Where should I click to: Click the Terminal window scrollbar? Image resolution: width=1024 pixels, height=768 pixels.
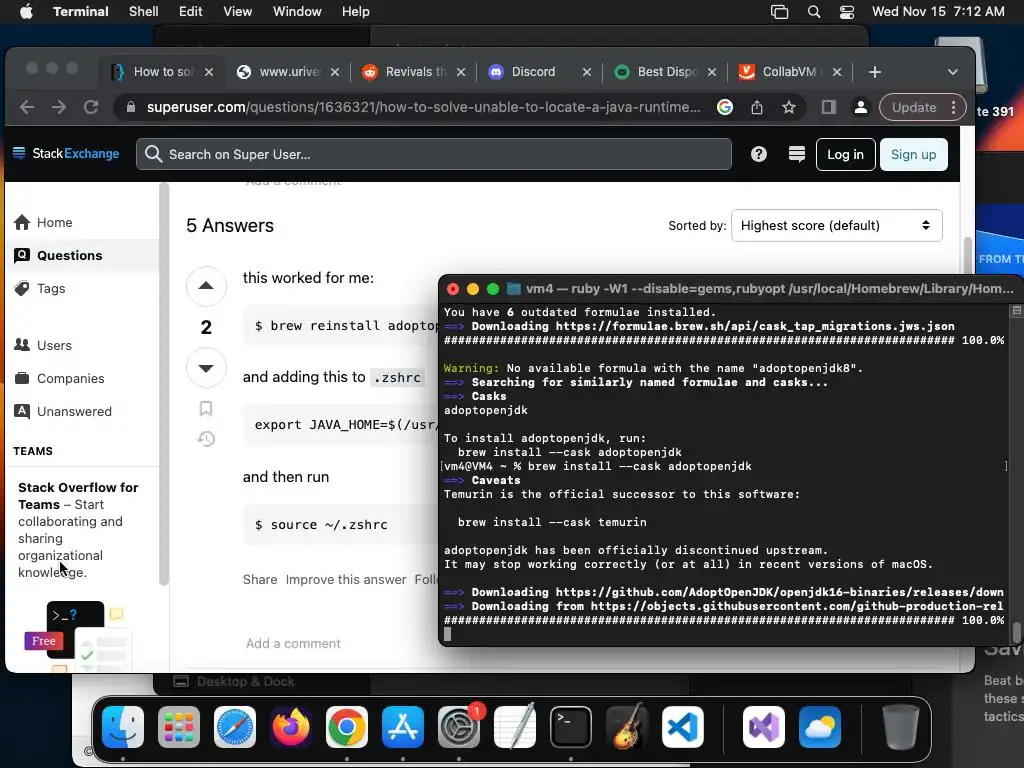pyautogui.click(x=1016, y=632)
